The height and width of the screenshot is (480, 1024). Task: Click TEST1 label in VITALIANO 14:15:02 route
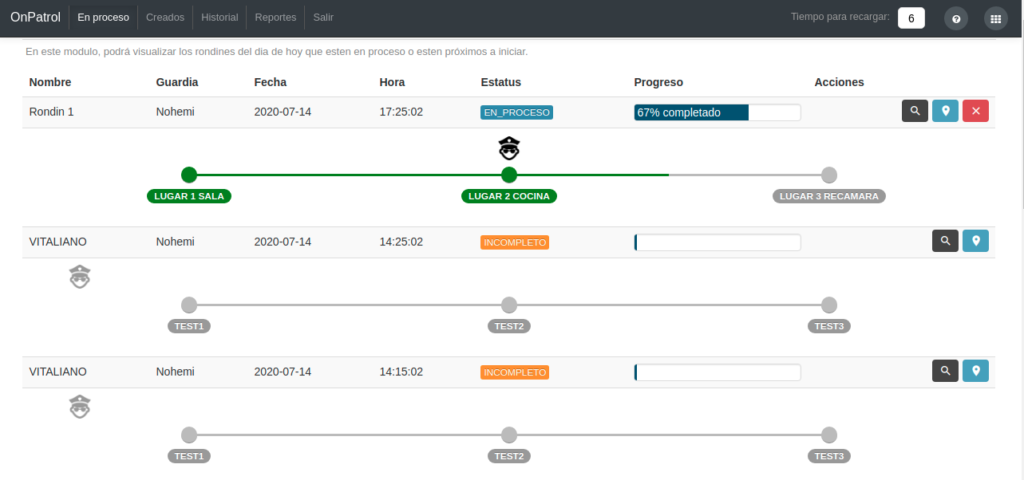coord(189,456)
